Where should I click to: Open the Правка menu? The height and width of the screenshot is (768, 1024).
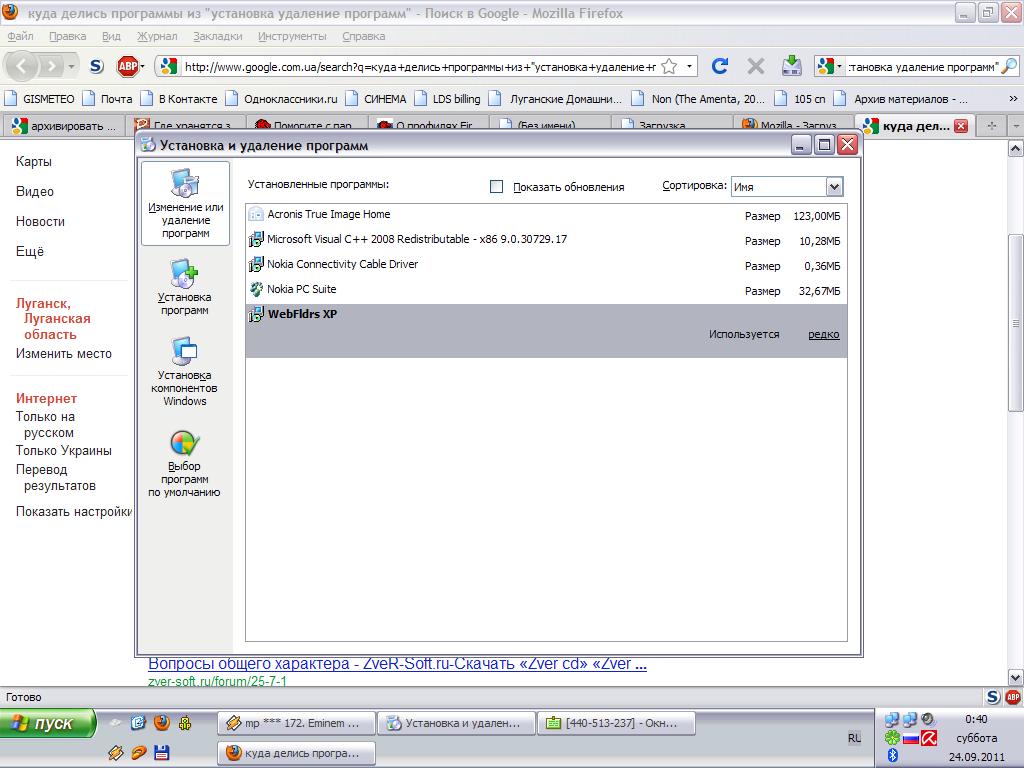67,37
